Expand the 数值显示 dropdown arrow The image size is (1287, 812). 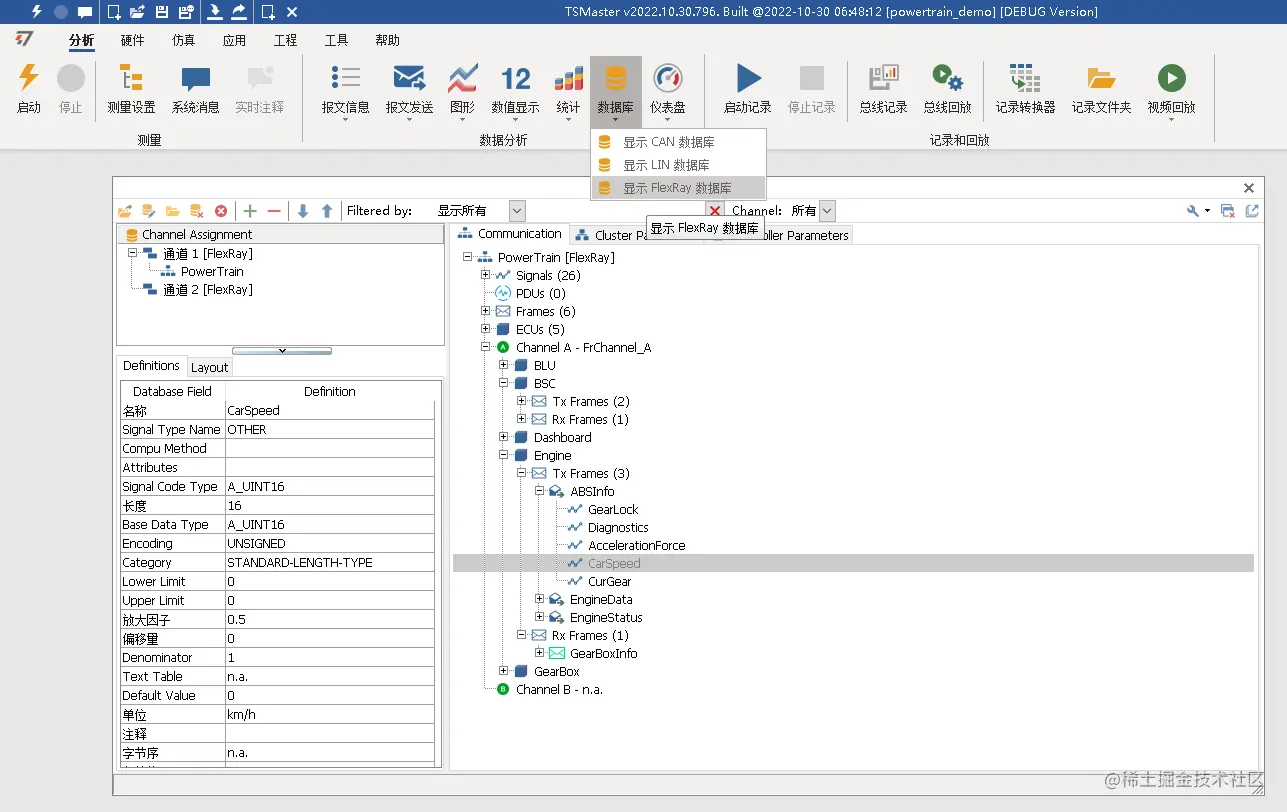coord(516,120)
